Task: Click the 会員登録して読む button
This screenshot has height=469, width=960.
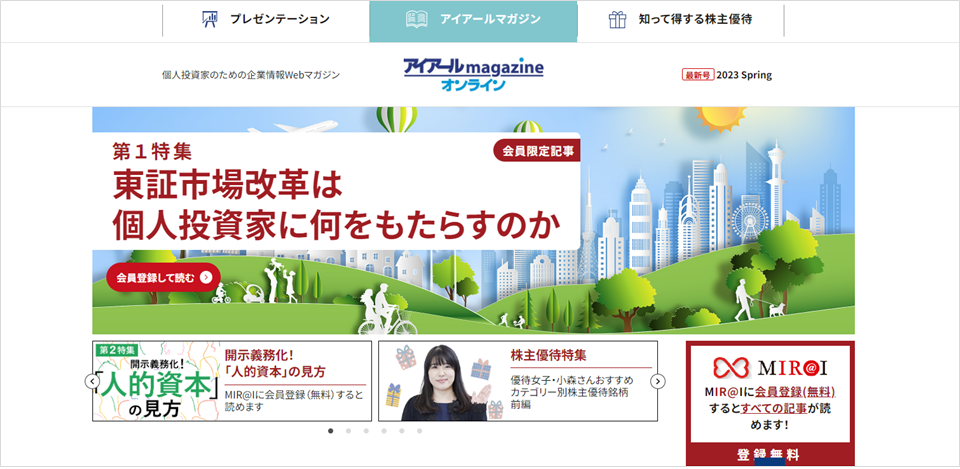Action: [163, 278]
